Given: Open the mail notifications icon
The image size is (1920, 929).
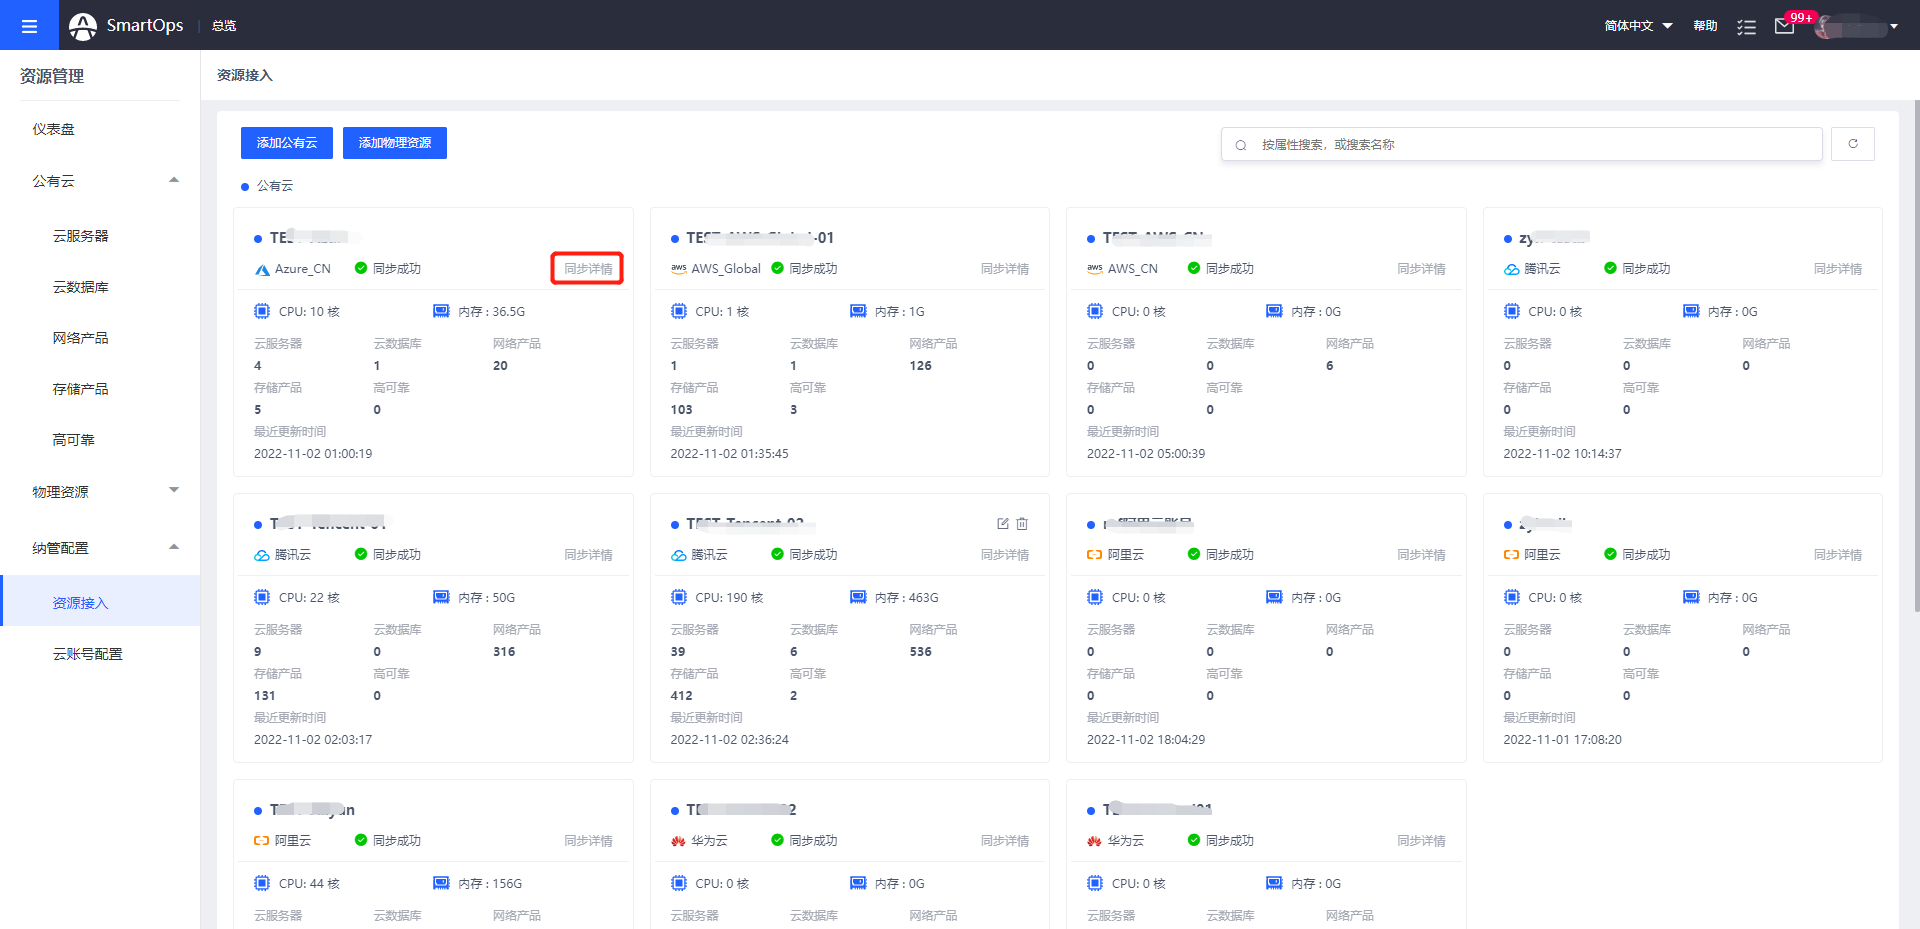Looking at the screenshot, I should (x=1784, y=26).
